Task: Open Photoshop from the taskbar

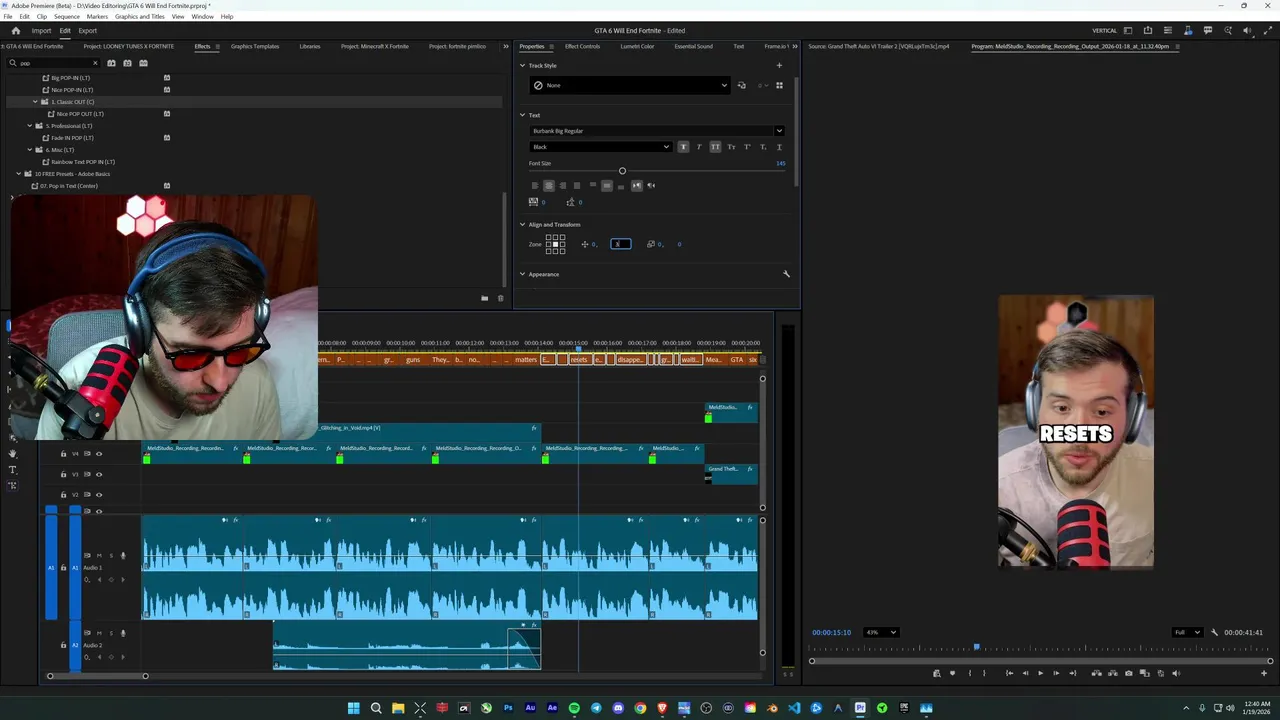Action: click(x=508, y=708)
